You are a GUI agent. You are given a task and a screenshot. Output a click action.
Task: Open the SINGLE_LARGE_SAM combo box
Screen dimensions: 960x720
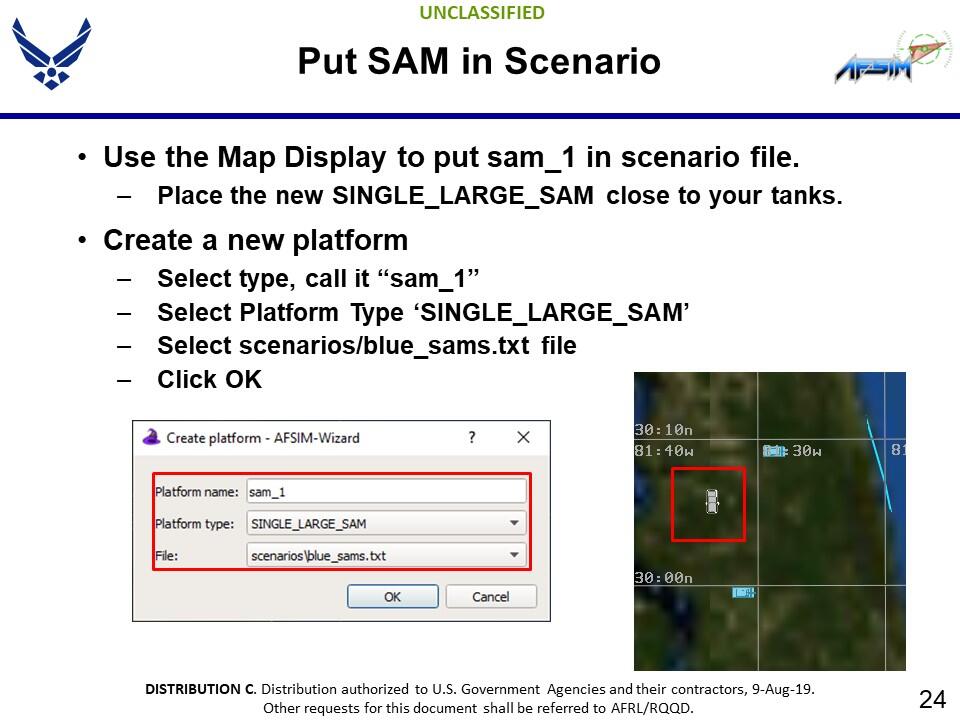pos(386,523)
